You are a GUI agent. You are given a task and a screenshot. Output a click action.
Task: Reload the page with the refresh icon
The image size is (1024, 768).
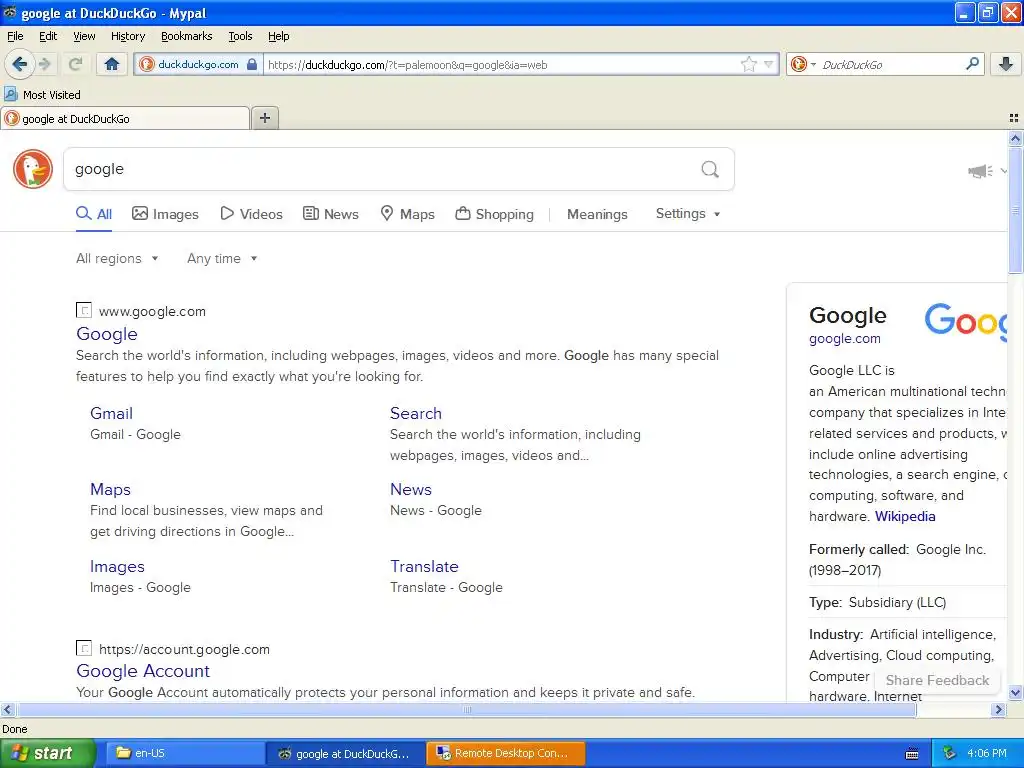tap(75, 64)
